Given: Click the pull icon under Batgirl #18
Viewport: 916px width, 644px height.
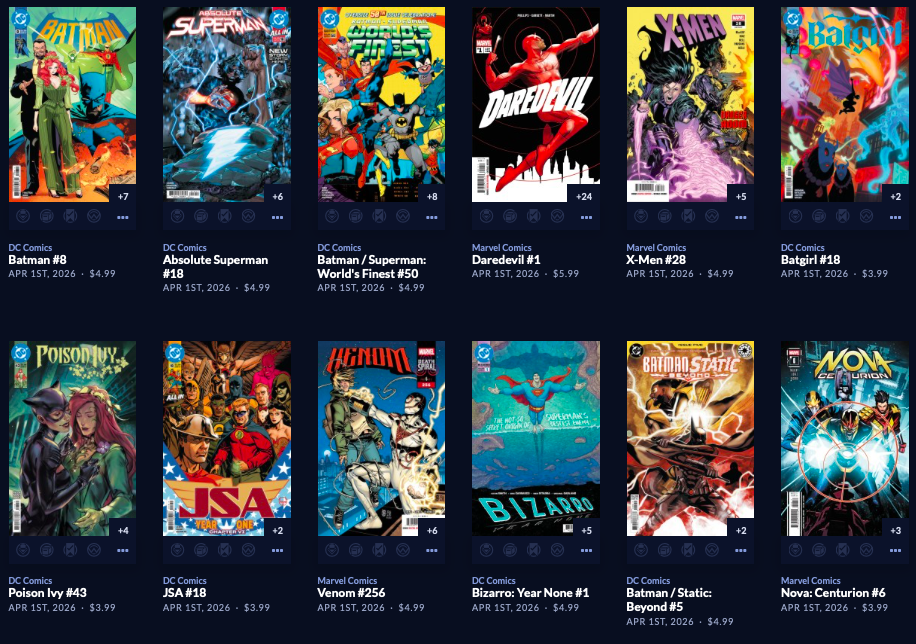Looking at the screenshot, I should pos(796,217).
